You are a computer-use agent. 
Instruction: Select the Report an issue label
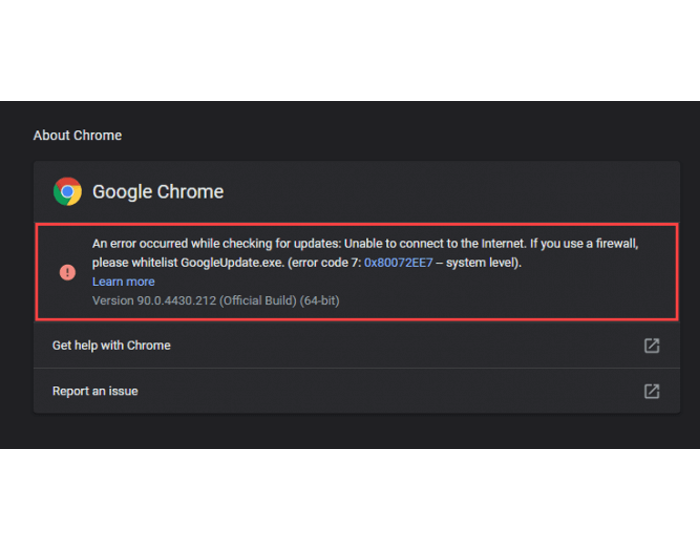[x=95, y=391]
